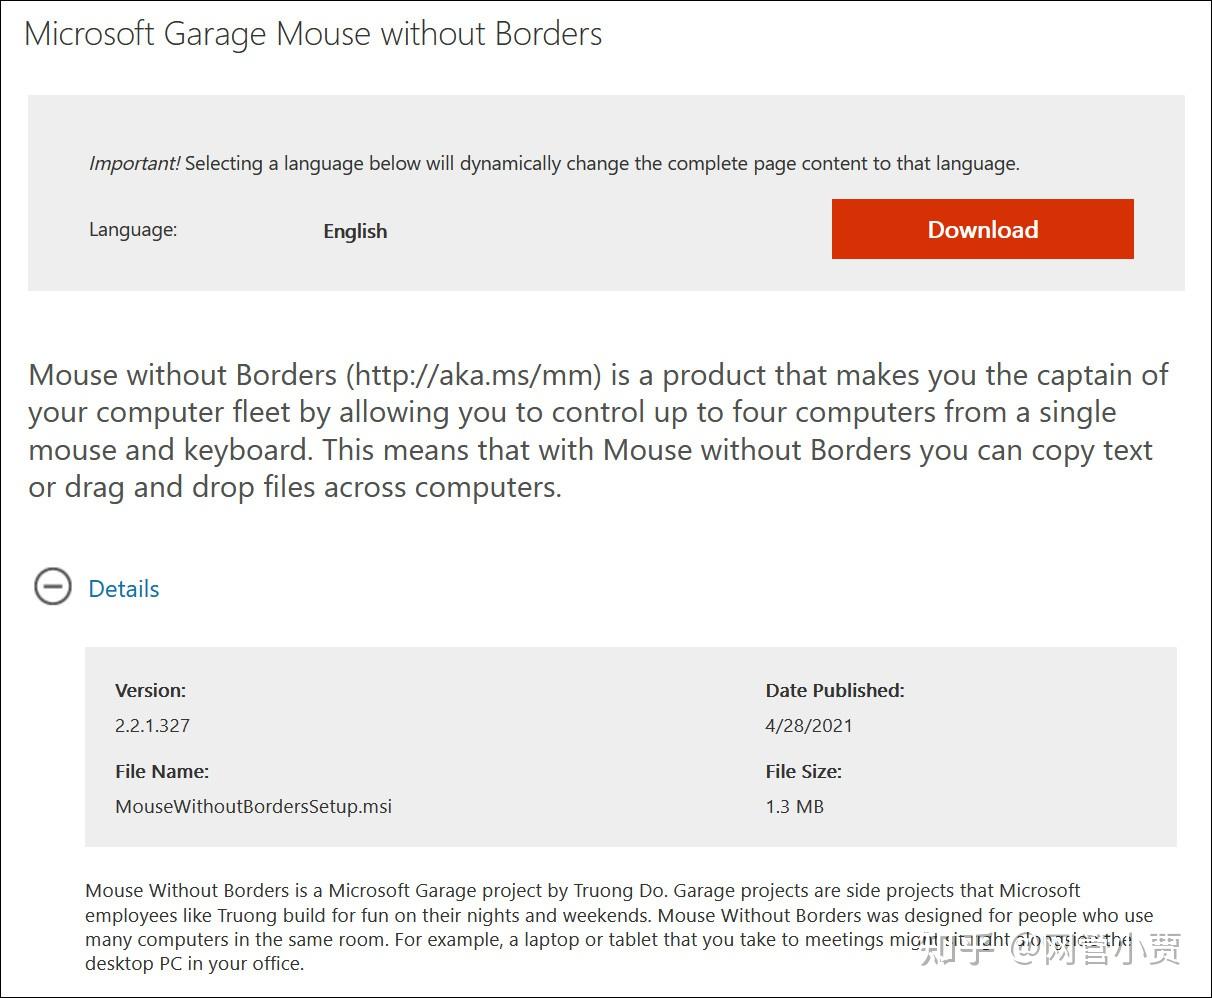The height and width of the screenshot is (998, 1212).
Task: Click the Date Published value 4/28/2021
Action: 809,725
